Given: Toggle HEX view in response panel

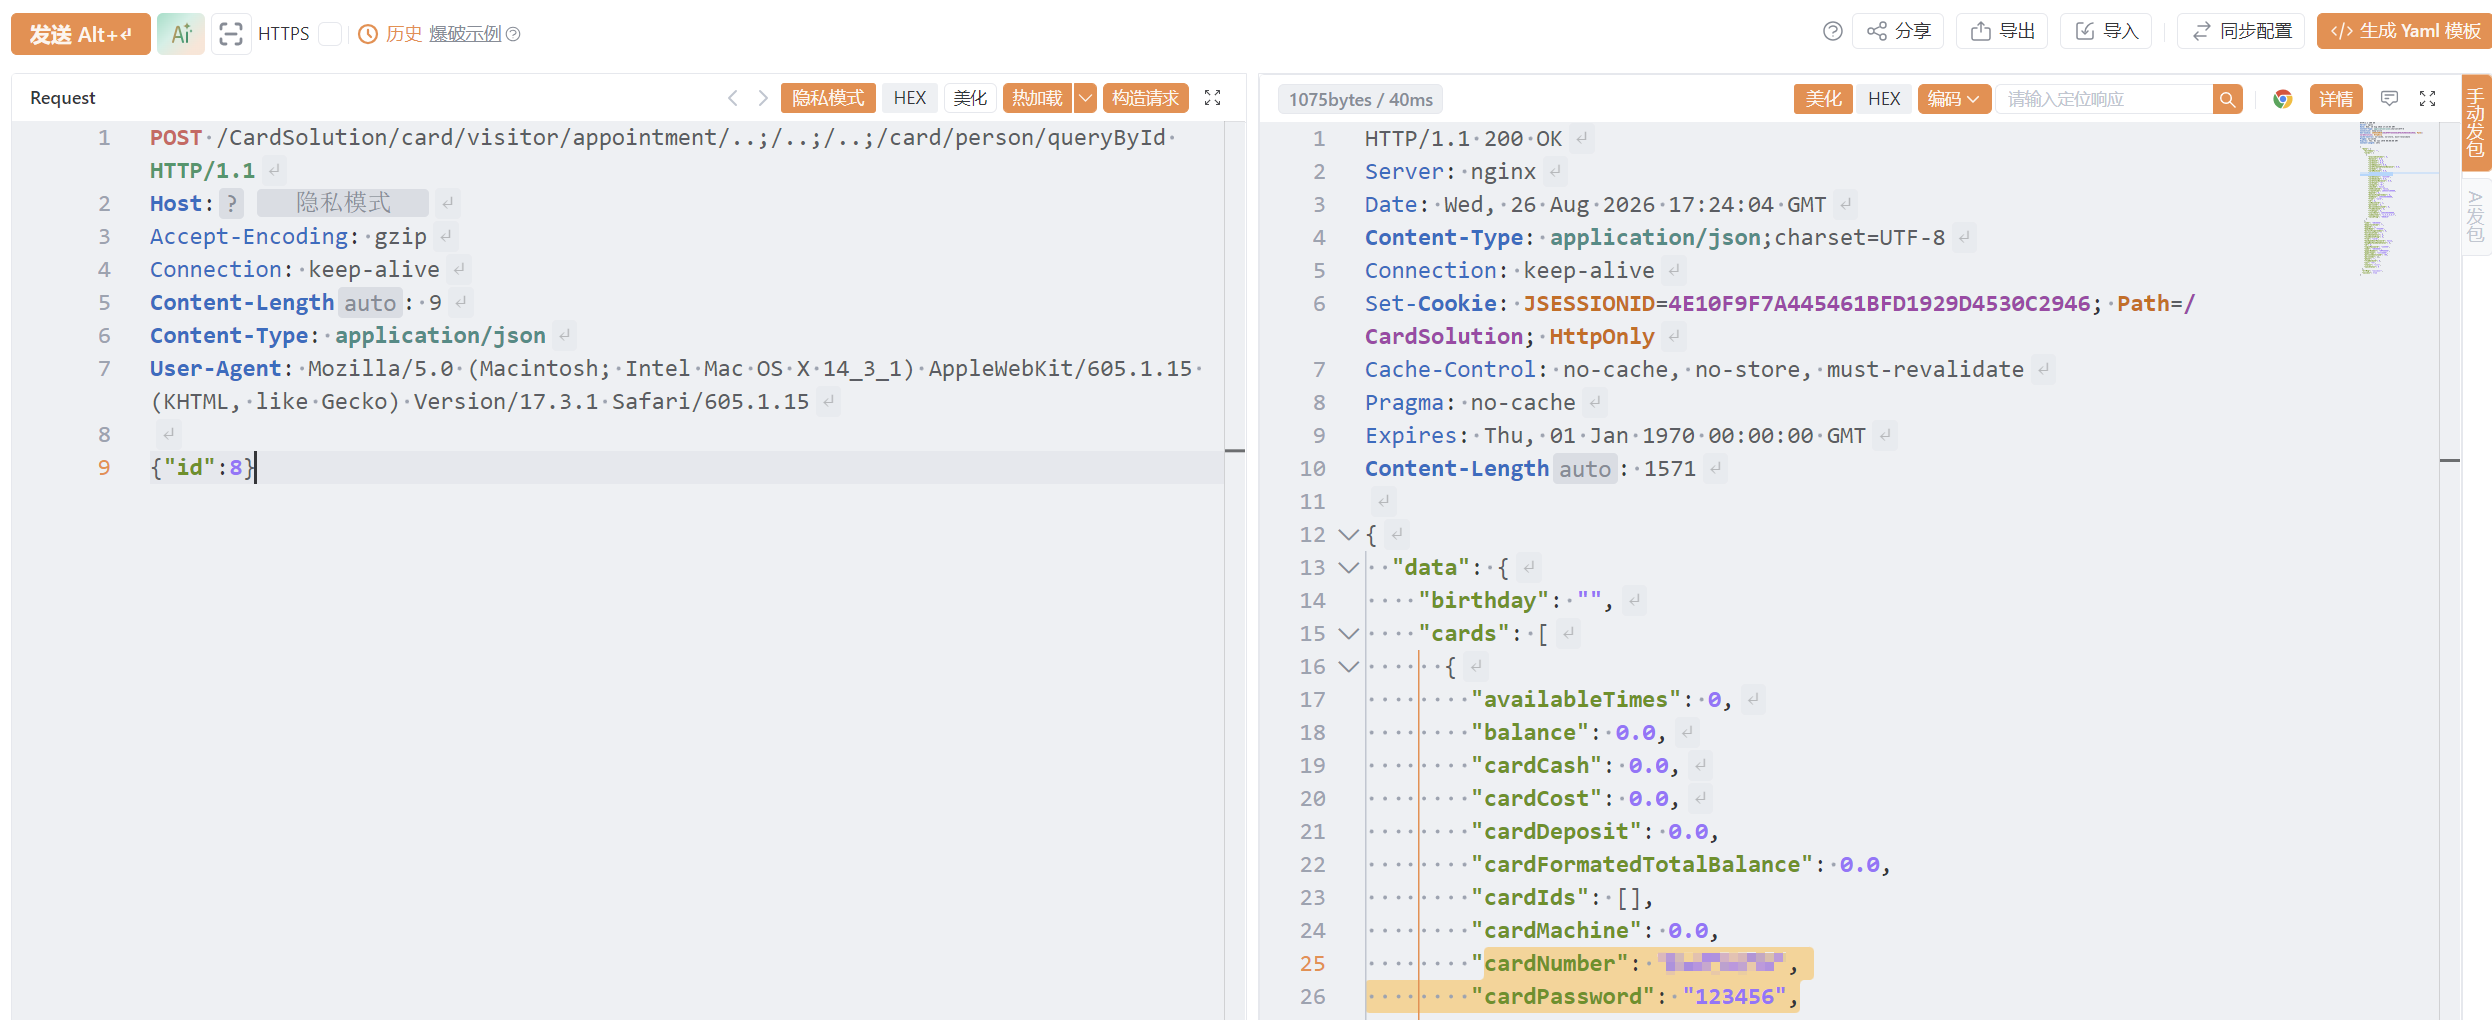Looking at the screenshot, I should pyautogui.click(x=1884, y=99).
